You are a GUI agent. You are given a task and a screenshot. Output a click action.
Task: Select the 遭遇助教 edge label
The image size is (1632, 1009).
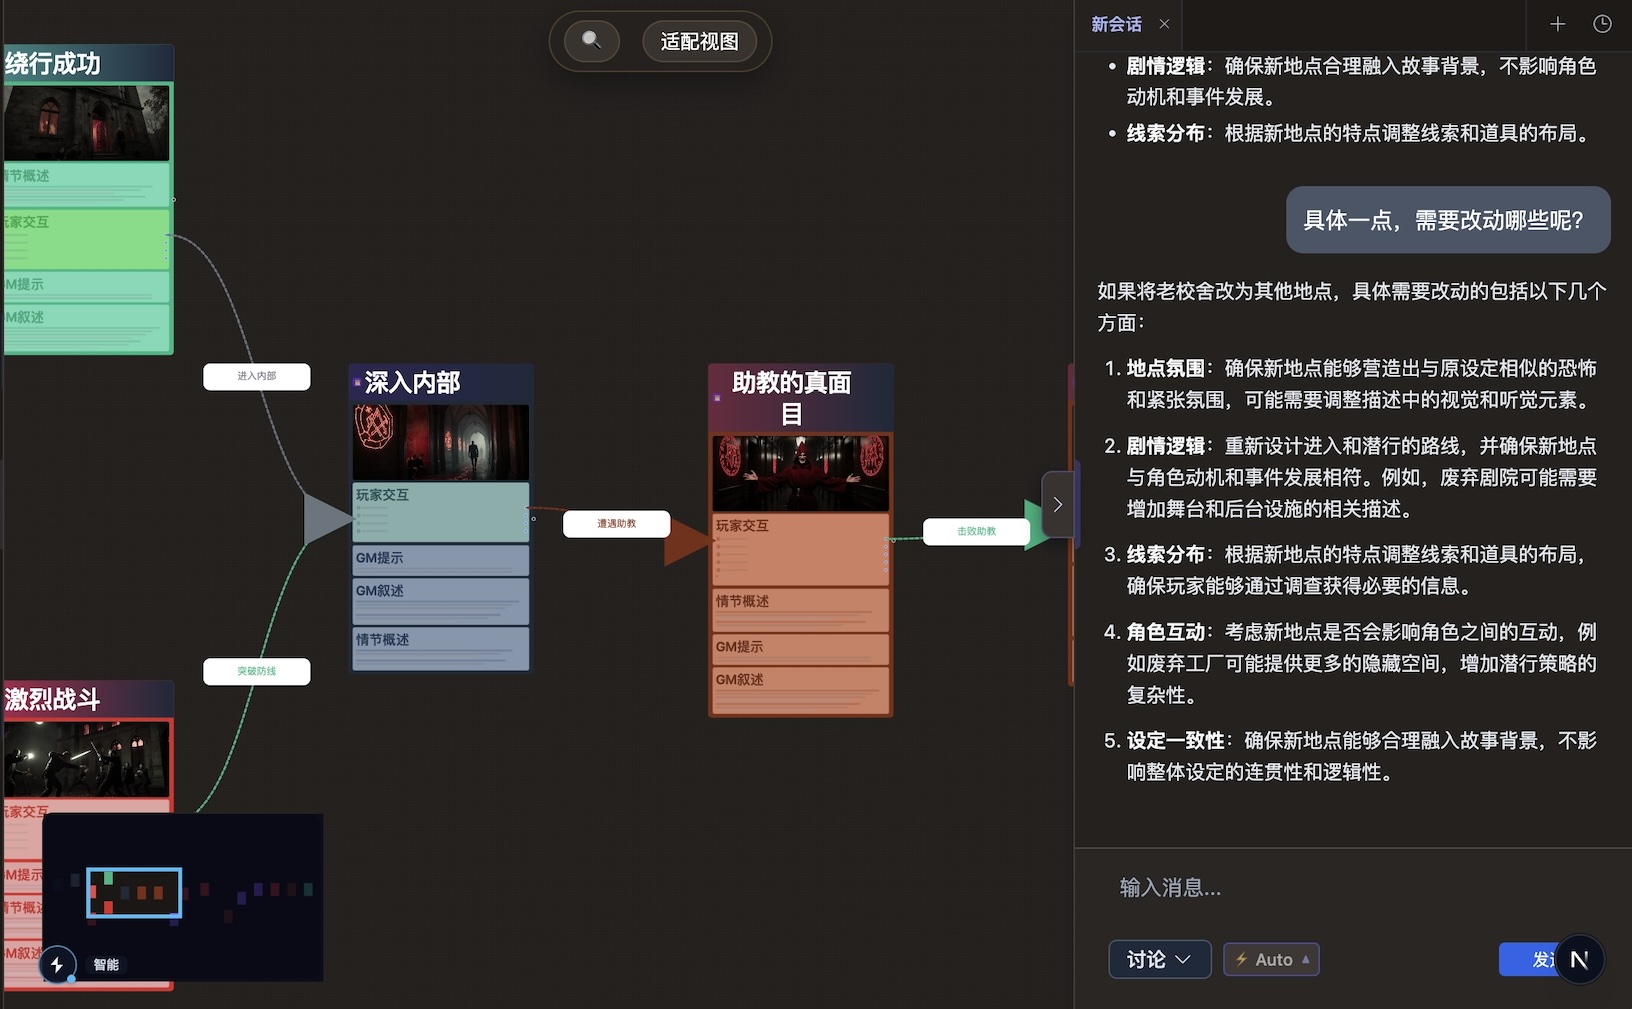(617, 523)
